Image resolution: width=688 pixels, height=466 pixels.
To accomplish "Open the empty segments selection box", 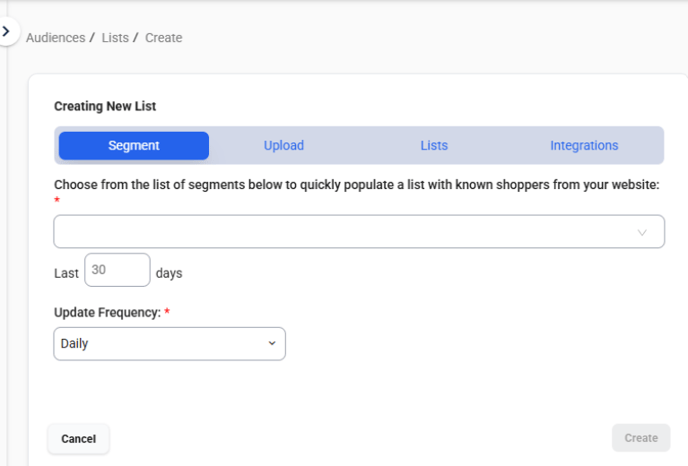I will (x=359, y=231).
